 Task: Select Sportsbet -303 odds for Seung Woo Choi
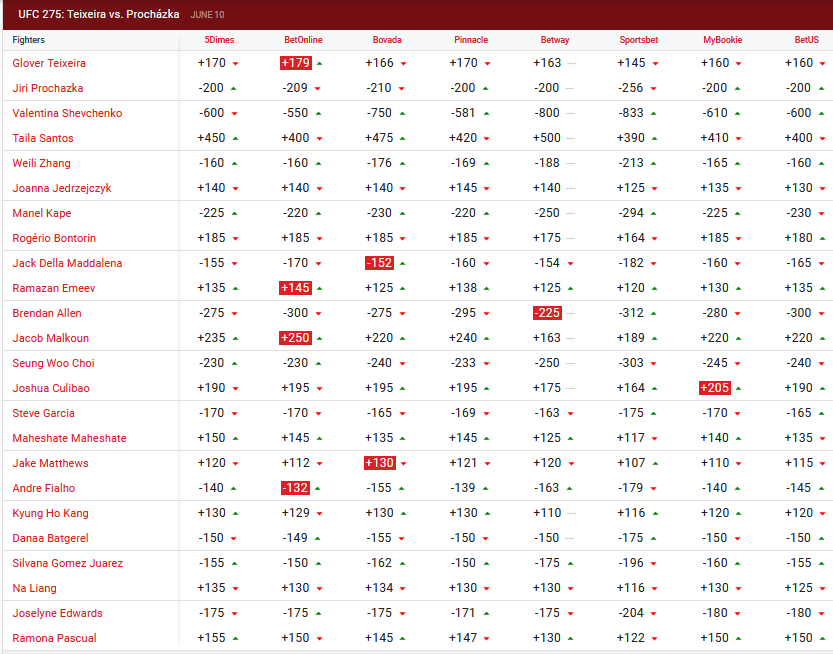coord(631,362)
